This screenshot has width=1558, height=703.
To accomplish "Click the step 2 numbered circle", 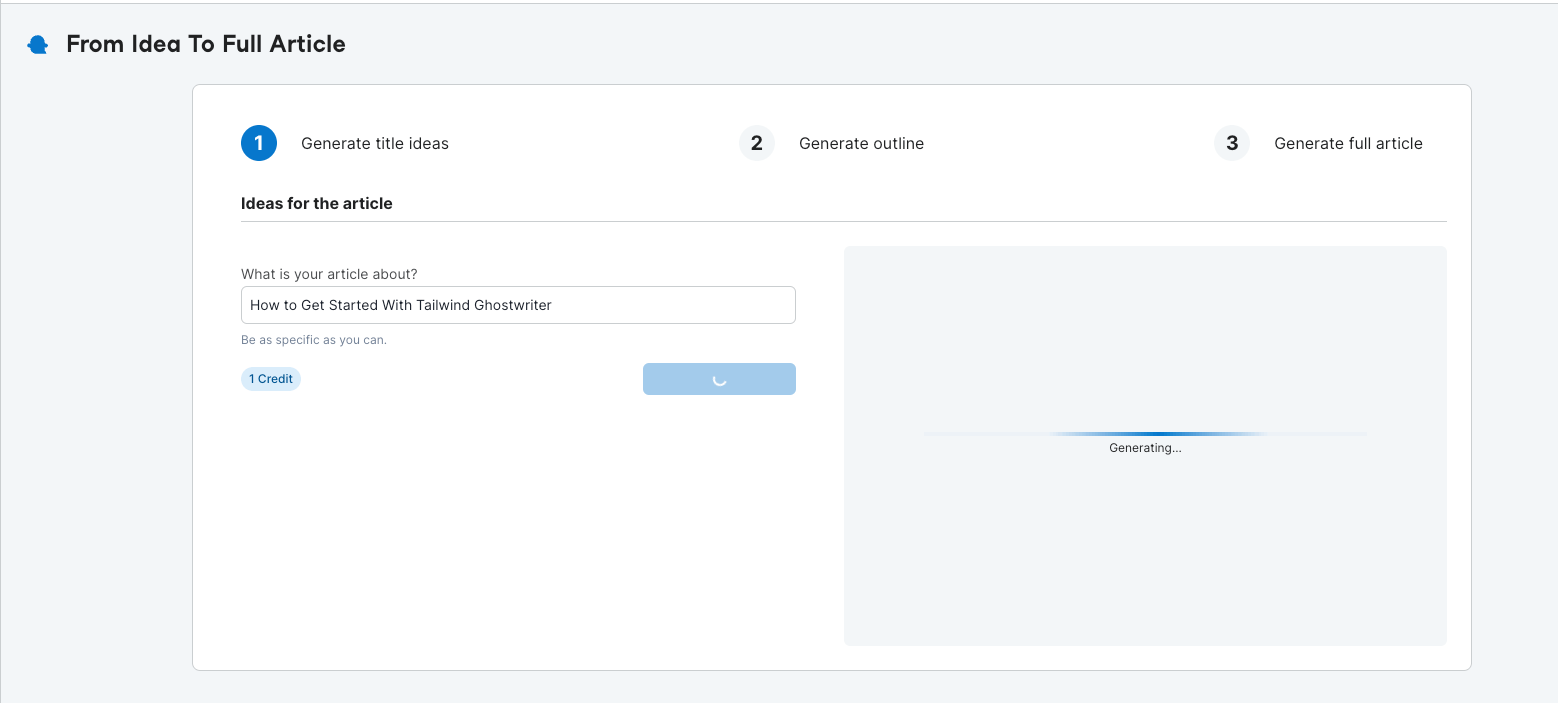I will (x=757, y=143).
